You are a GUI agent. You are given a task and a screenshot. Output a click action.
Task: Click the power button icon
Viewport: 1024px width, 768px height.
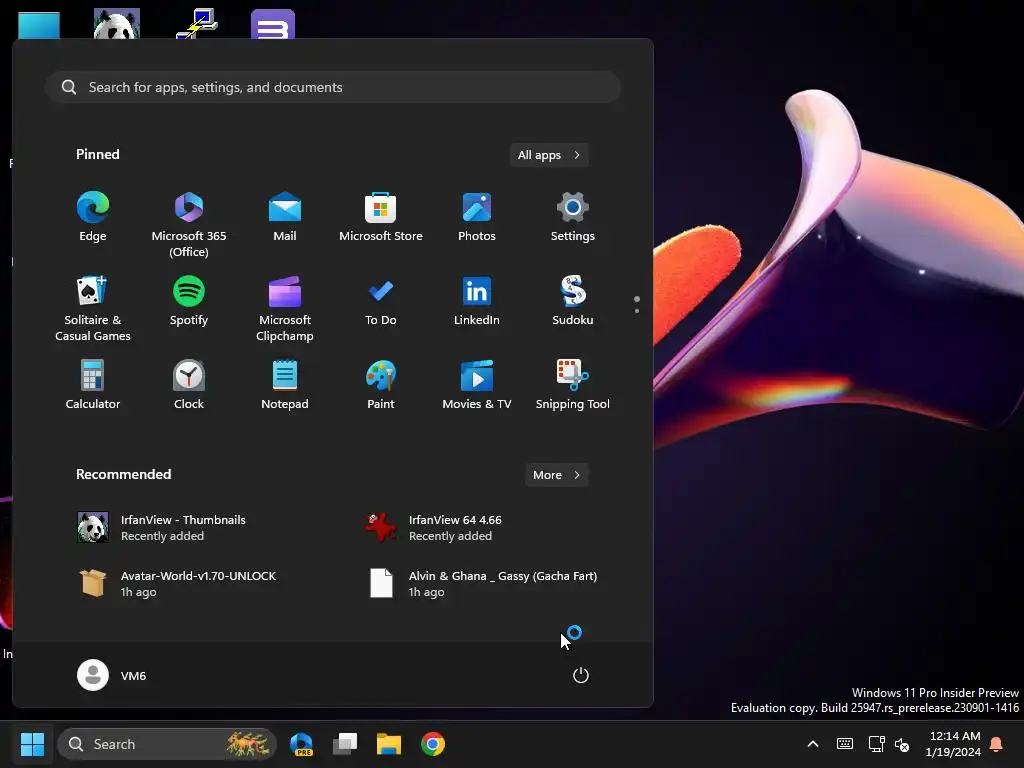581,675
